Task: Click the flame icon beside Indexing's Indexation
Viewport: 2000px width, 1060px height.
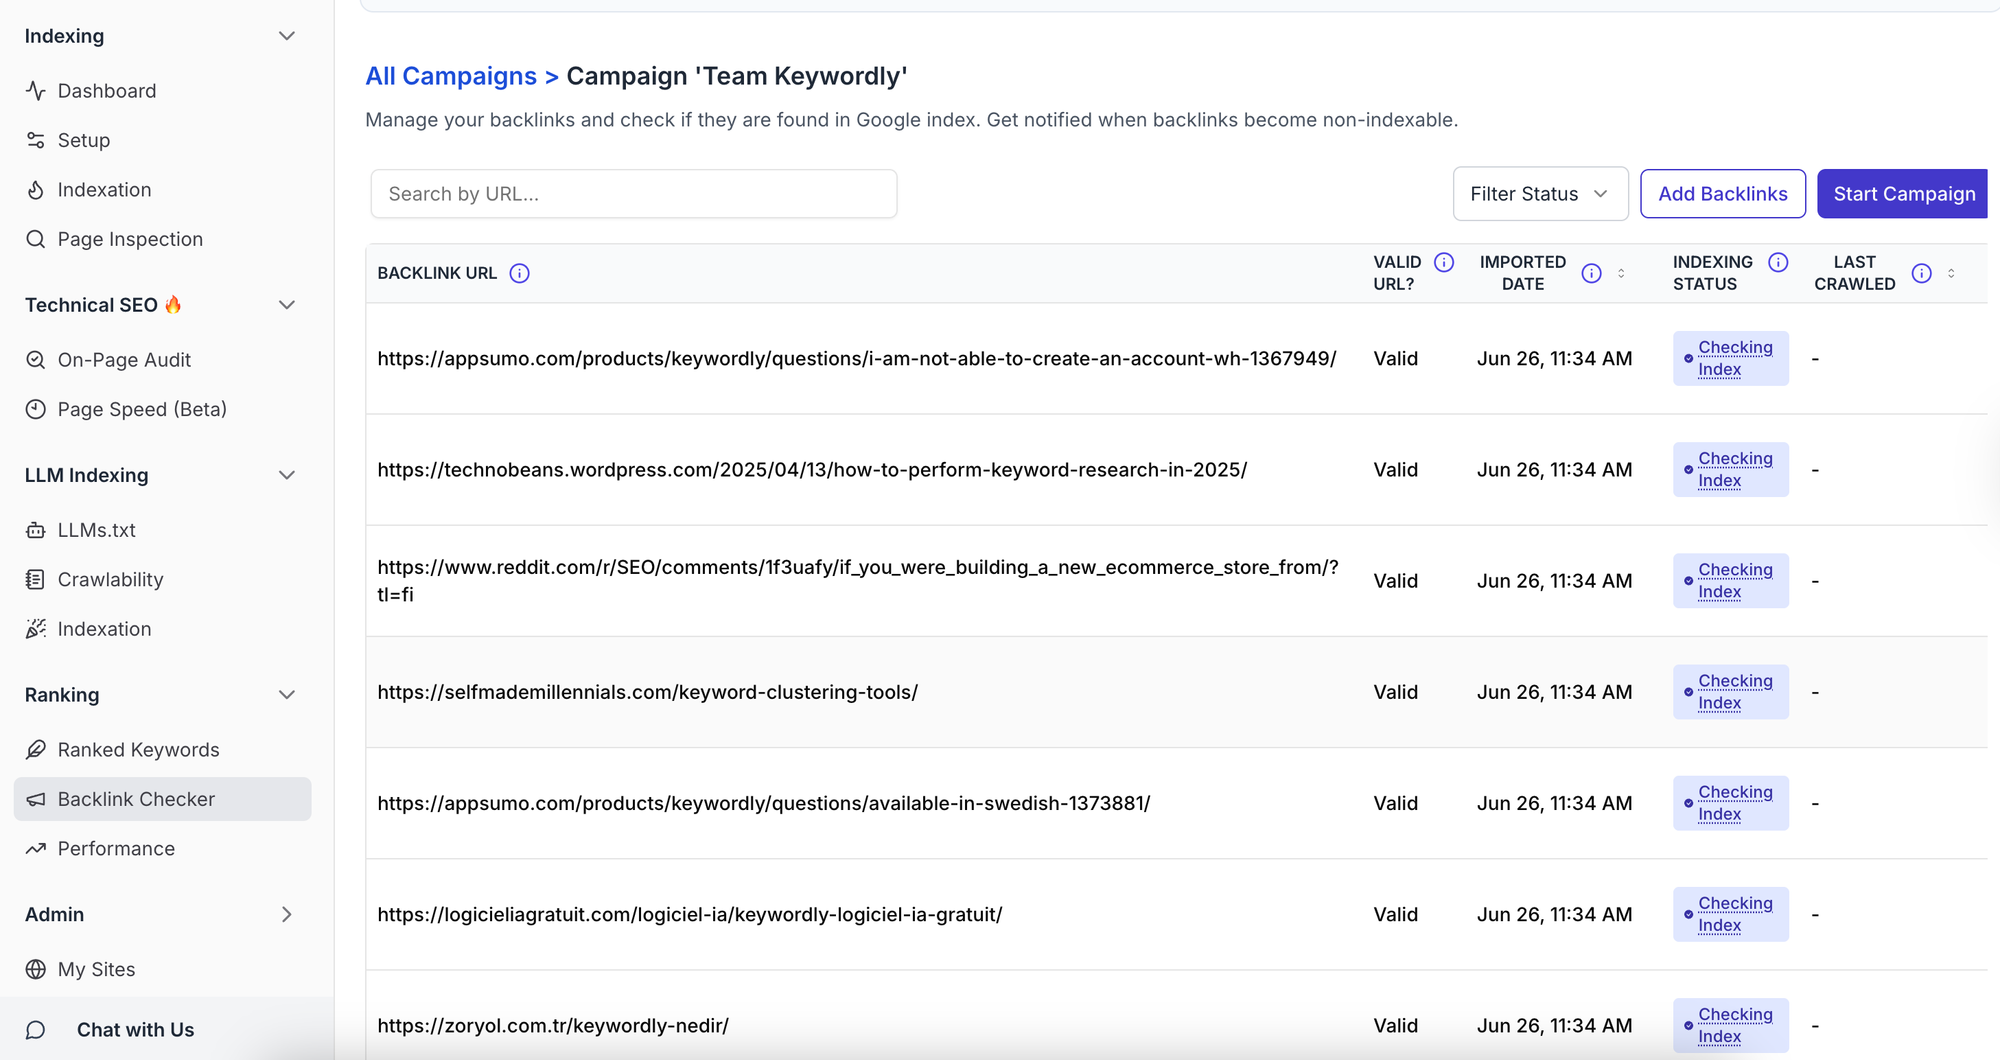Action: [x=36, y=190]
